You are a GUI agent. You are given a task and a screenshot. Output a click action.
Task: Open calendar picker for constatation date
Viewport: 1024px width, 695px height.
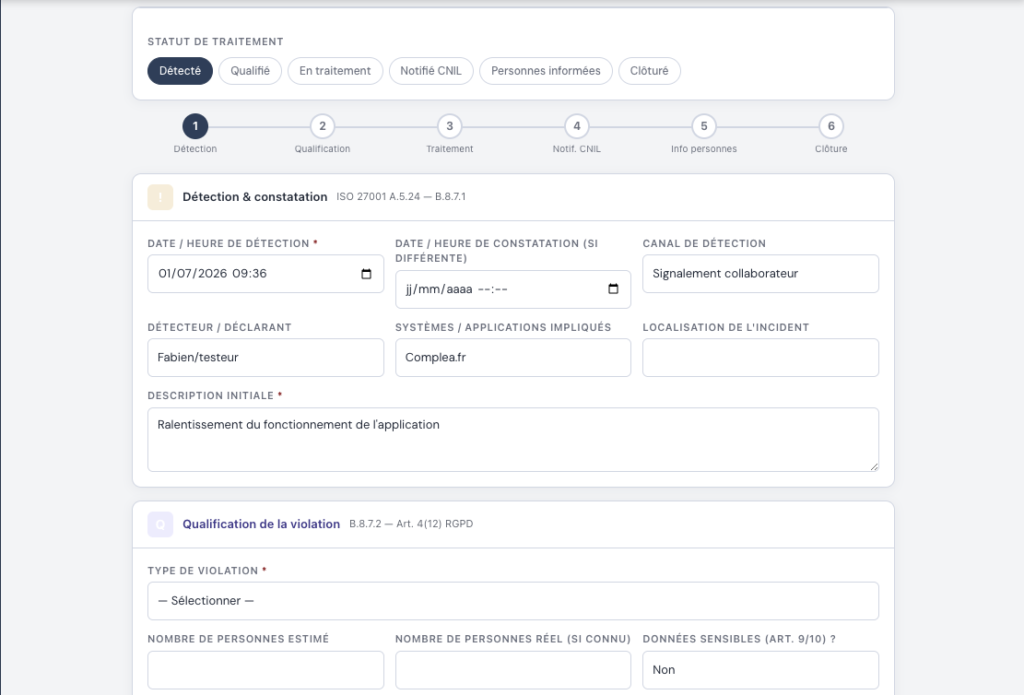[613, 289]
